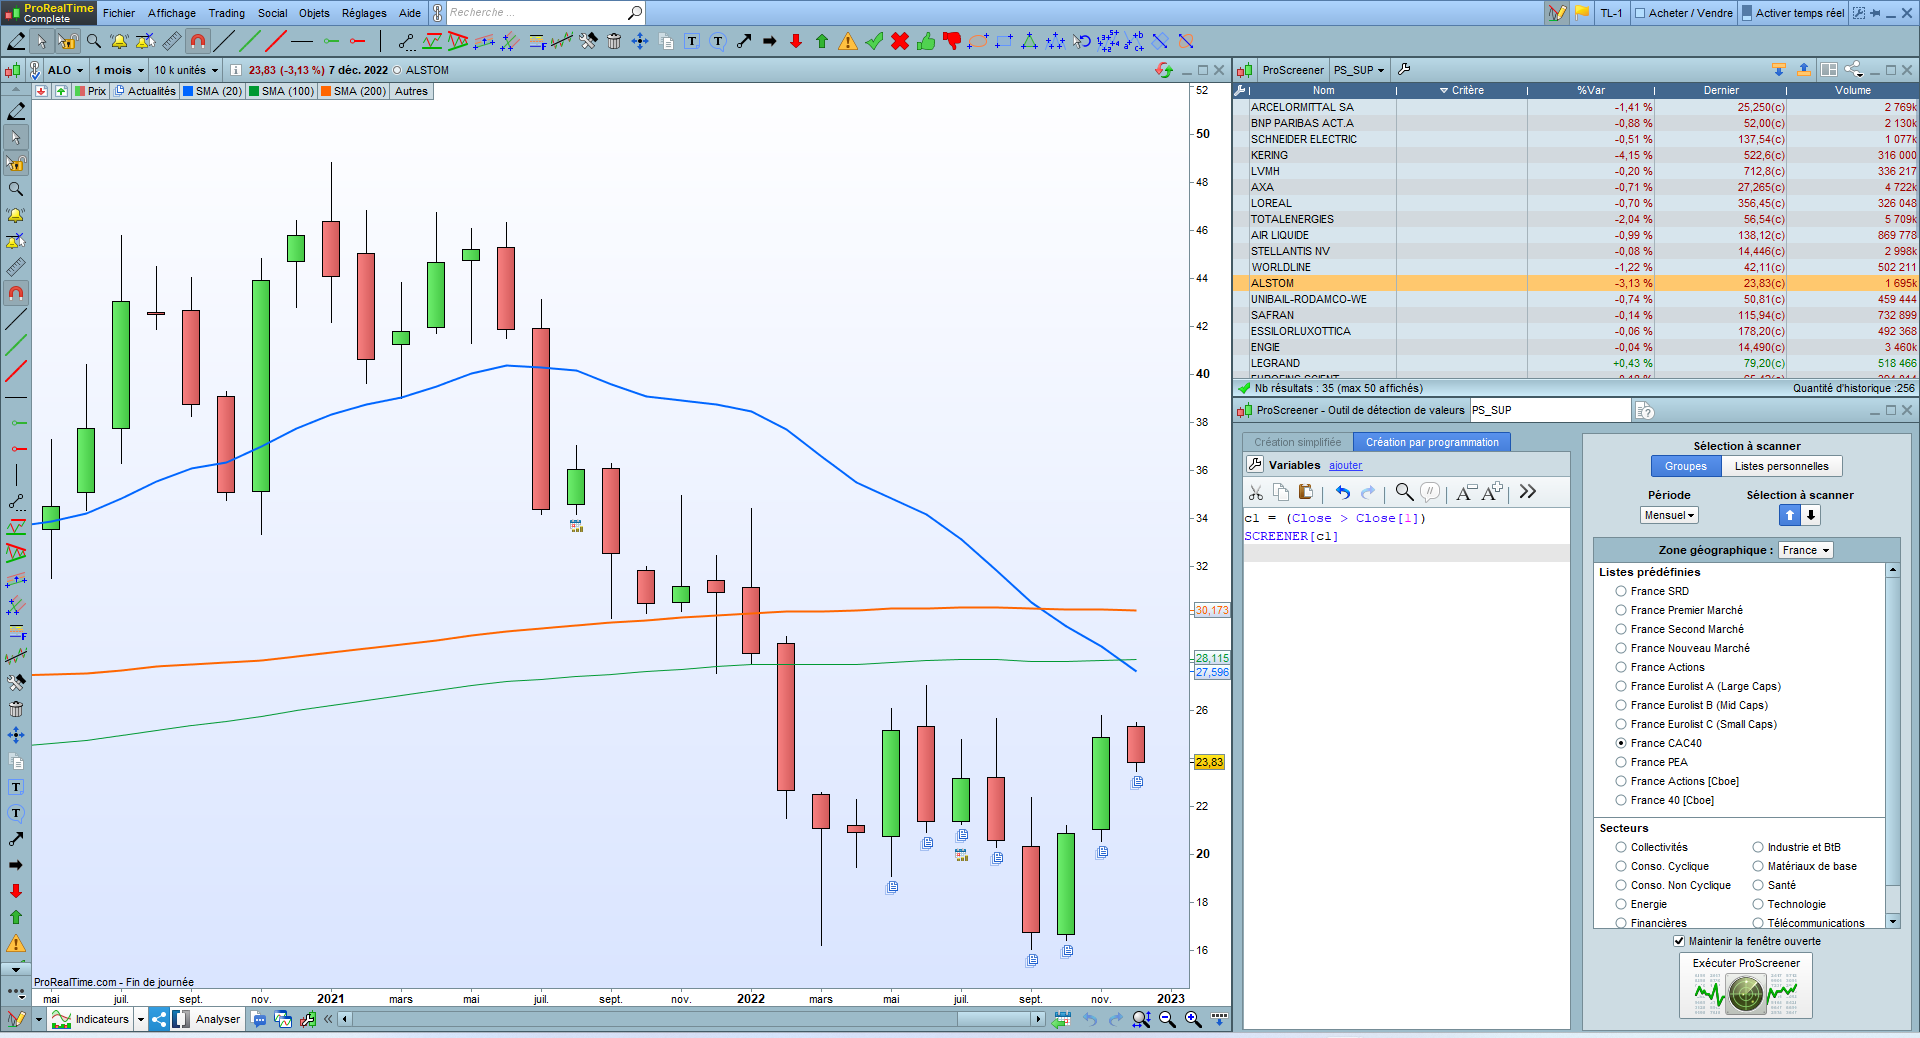This screenshot has height=1038, width=1920.
Task: Click the trash delete-objects icon in top toolbar
Action: coord(614,41)
